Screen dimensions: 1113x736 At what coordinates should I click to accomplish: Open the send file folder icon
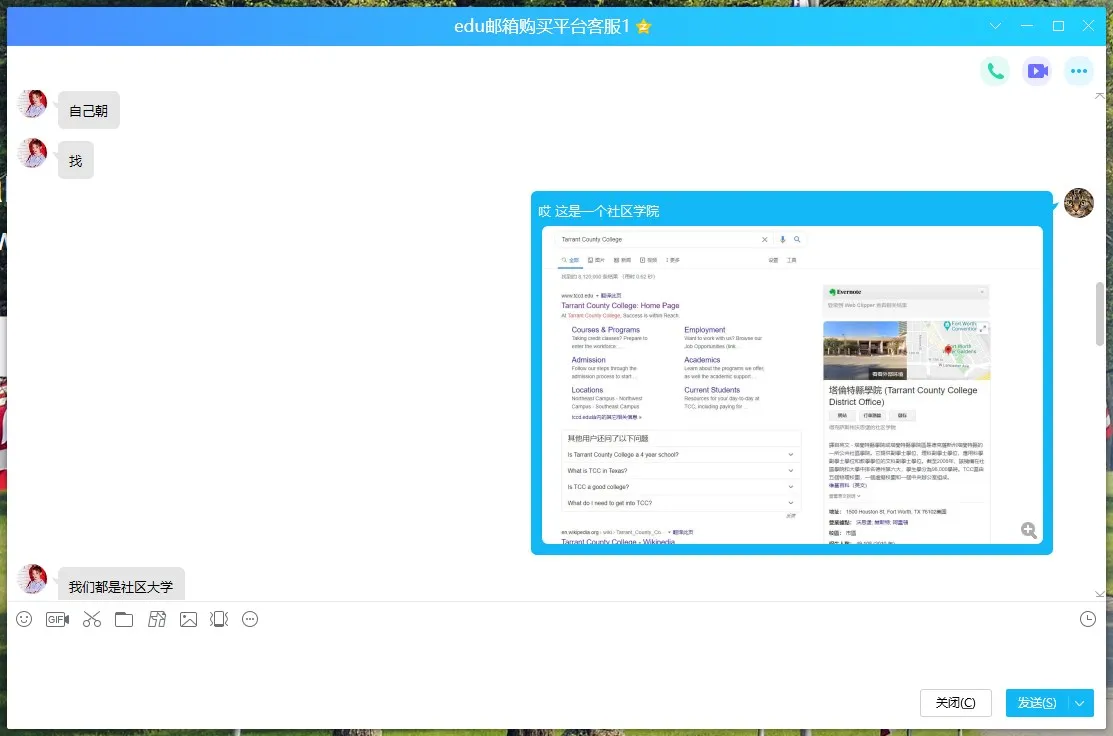coord(124,620)
